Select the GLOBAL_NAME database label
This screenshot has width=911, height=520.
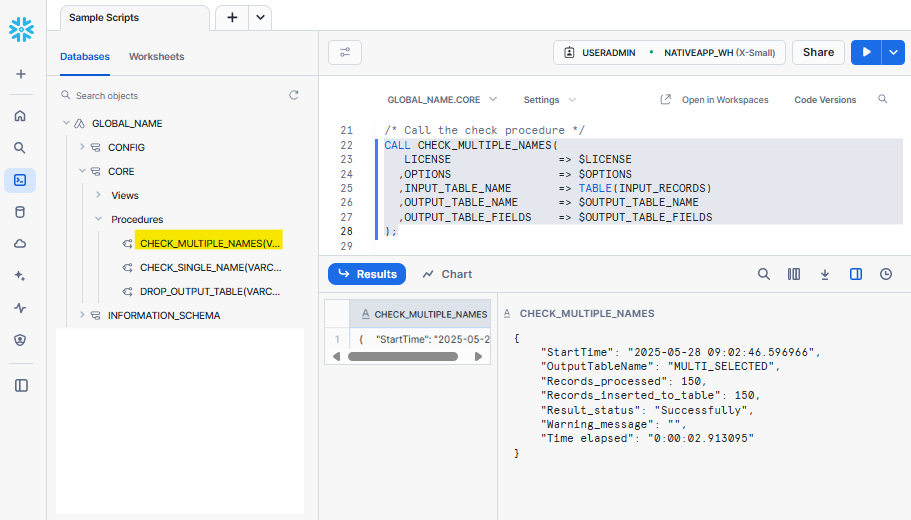pos(127,123)
